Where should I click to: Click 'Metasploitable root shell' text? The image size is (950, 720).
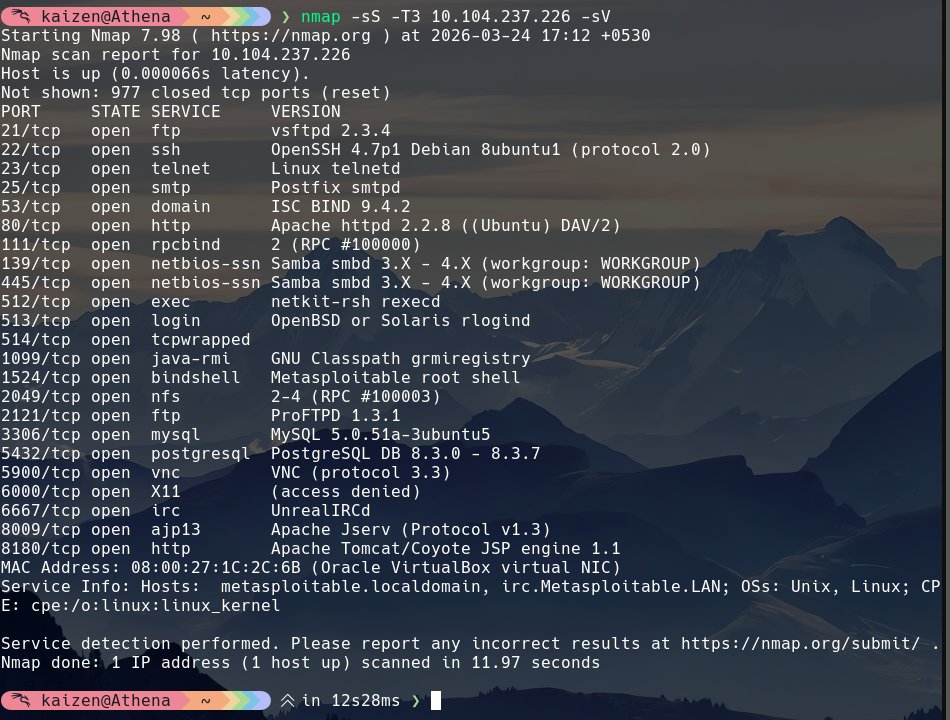coord(395,378)
